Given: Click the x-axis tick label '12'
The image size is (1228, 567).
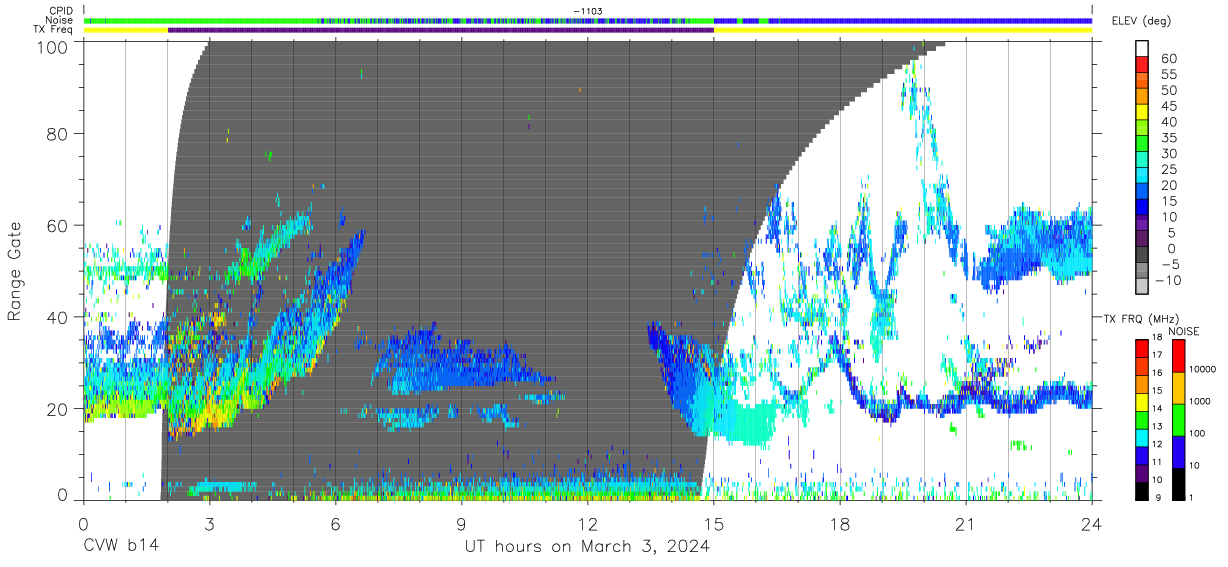Looking at the screenshot, I should (587, 522).
